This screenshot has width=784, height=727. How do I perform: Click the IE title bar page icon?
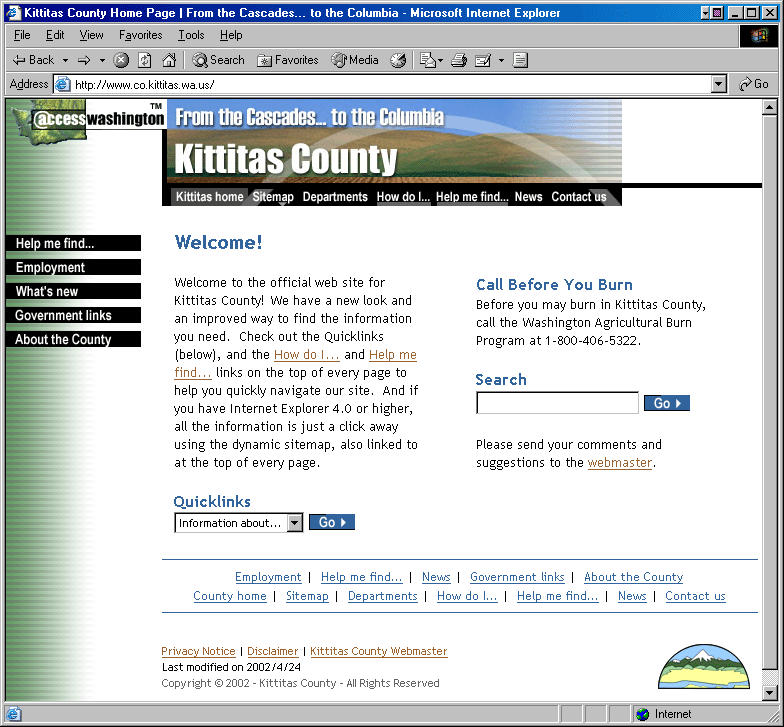[13, 12]
